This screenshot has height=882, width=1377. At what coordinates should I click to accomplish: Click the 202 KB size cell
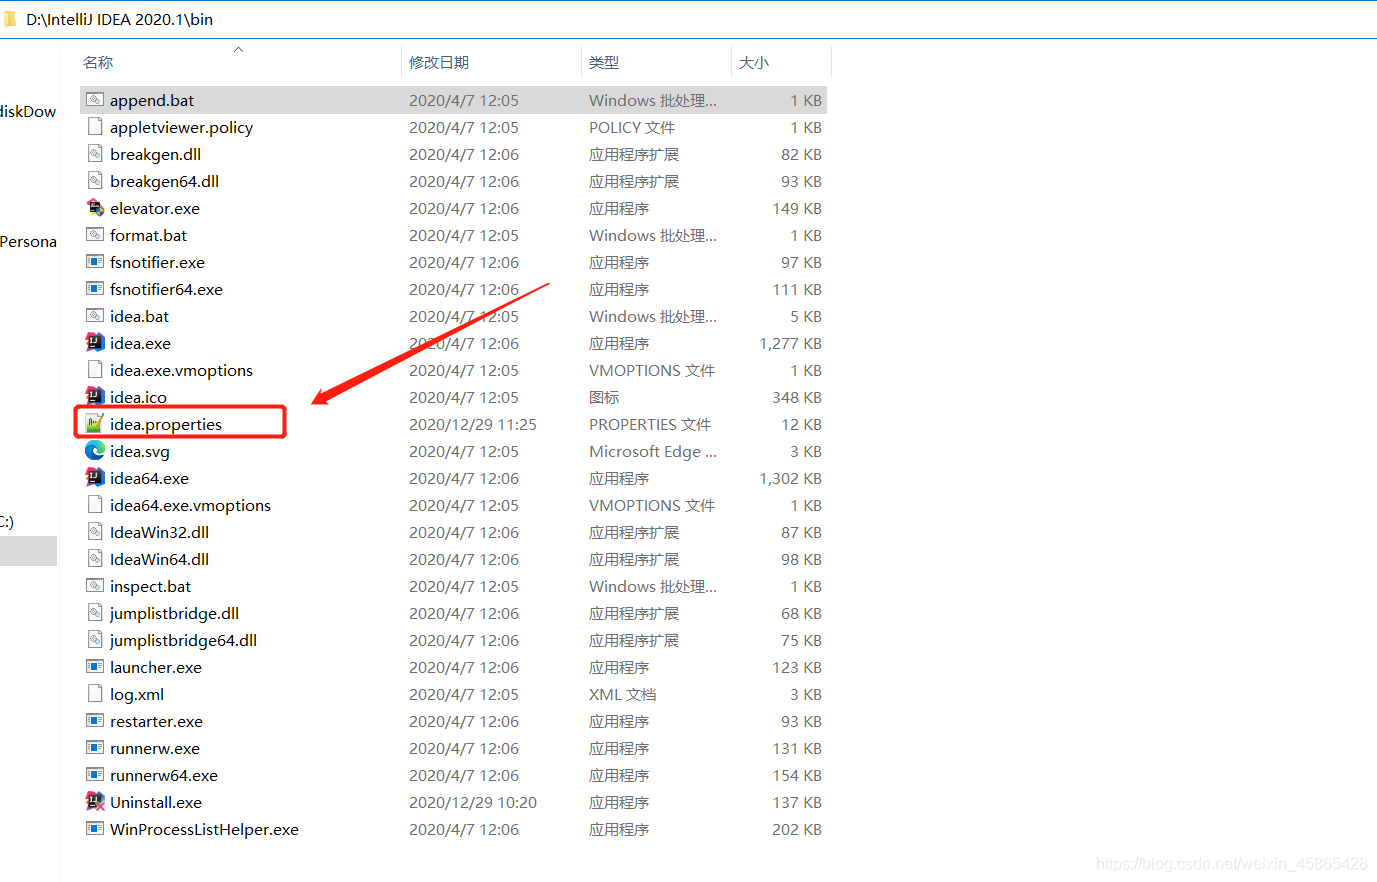click(797, 829)
